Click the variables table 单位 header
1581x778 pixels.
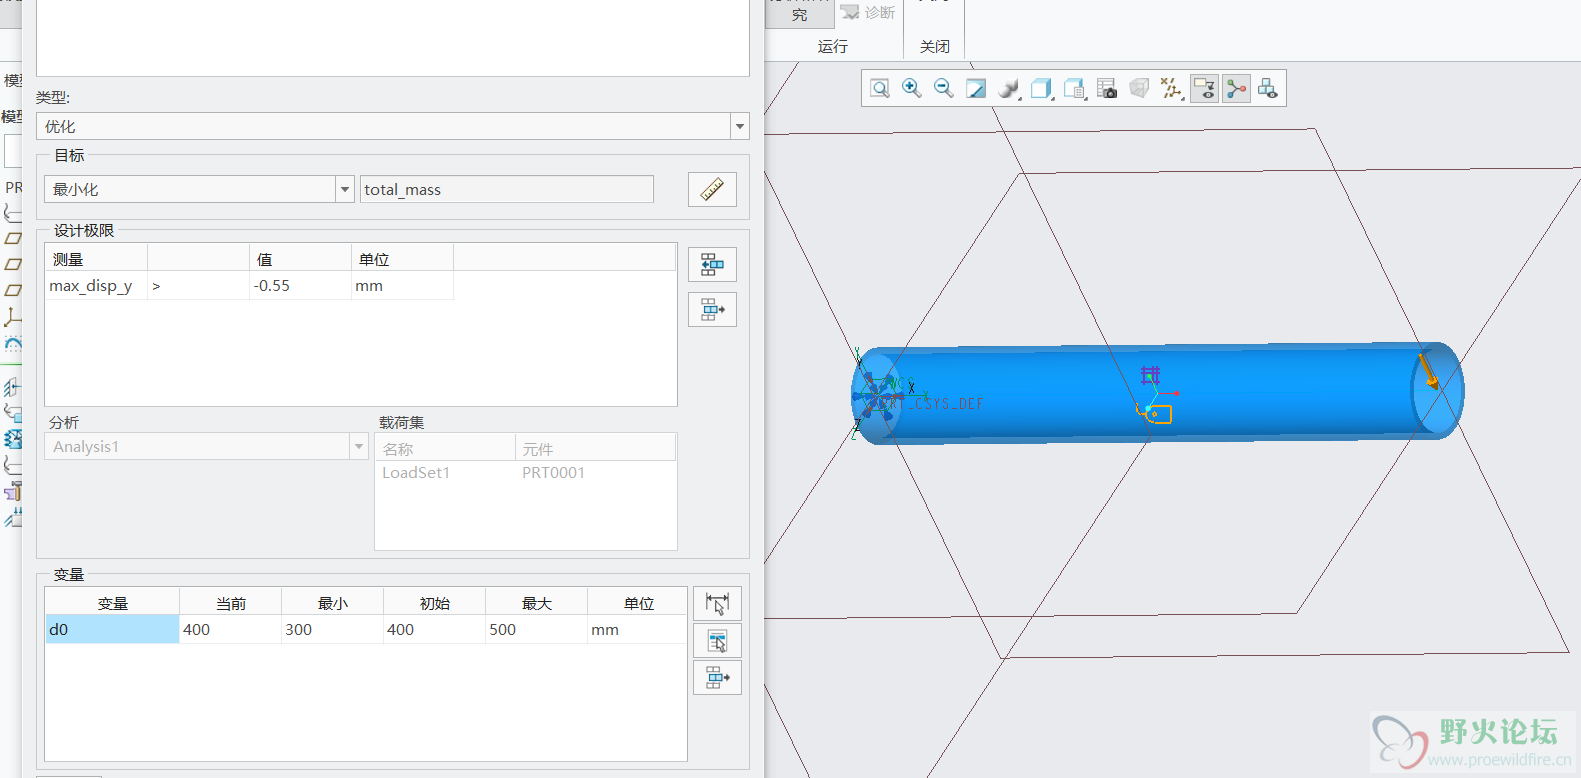point(637,602)
